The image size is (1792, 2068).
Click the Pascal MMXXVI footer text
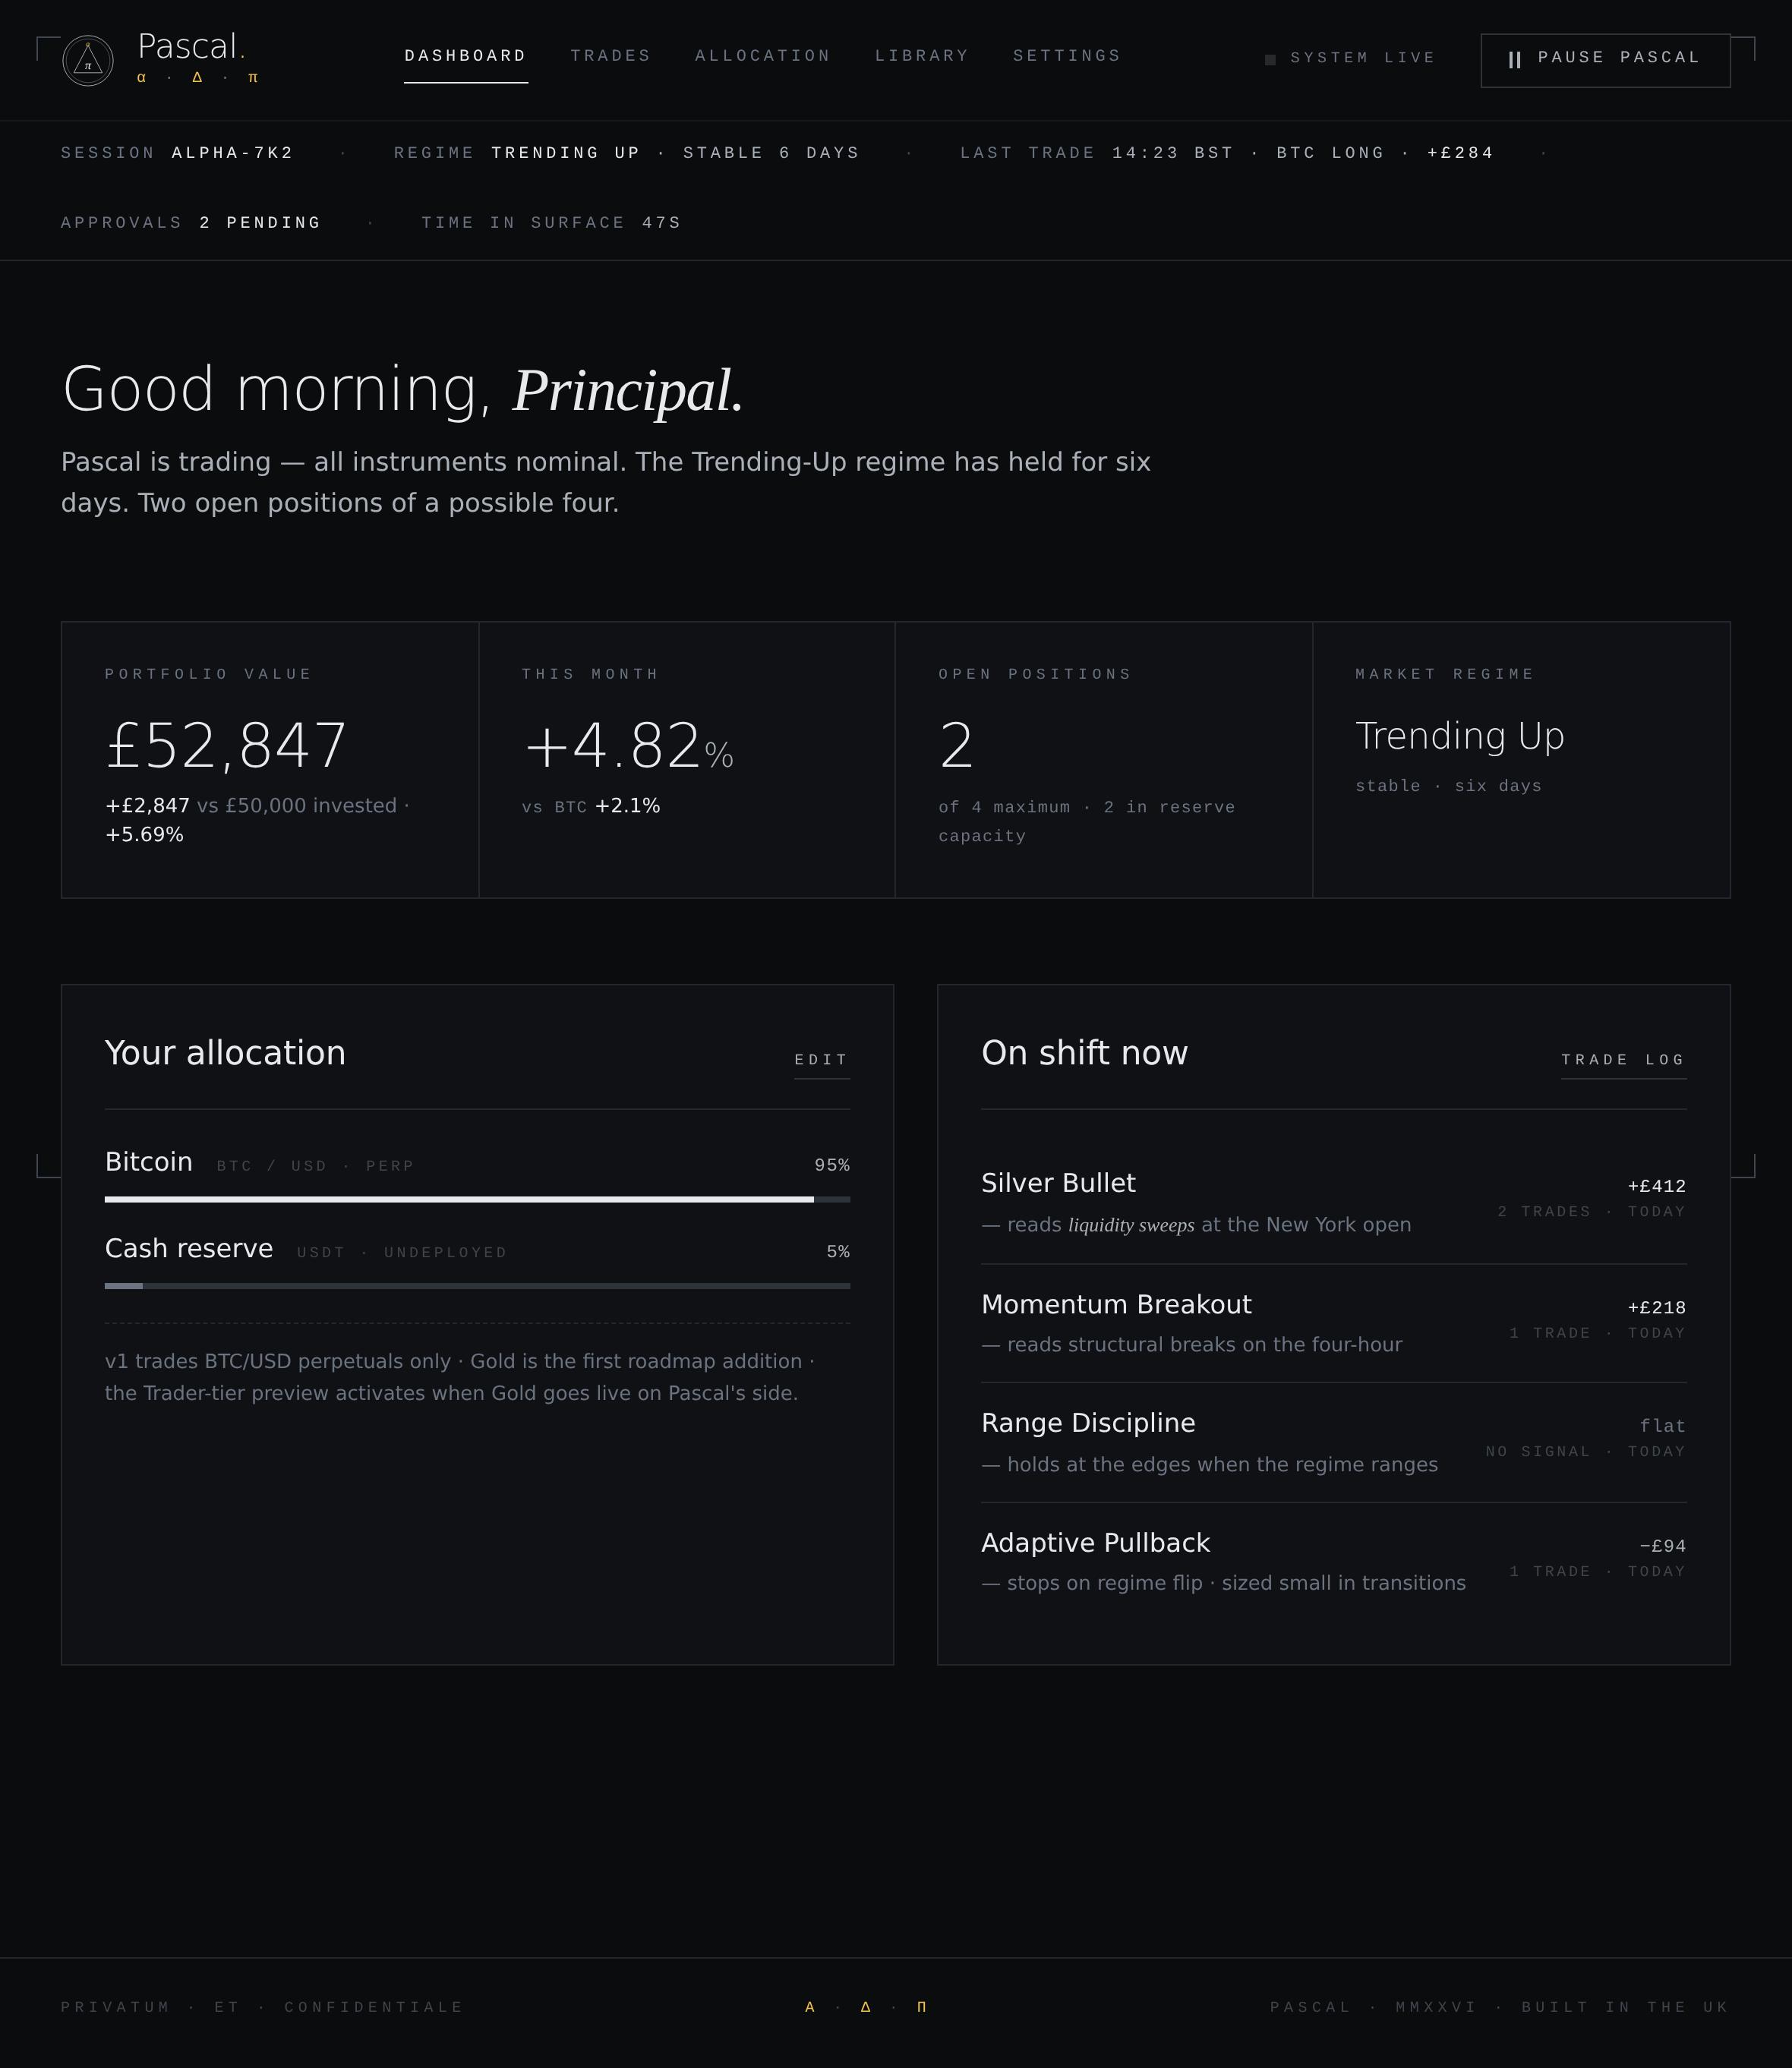pos(1499,2007)
